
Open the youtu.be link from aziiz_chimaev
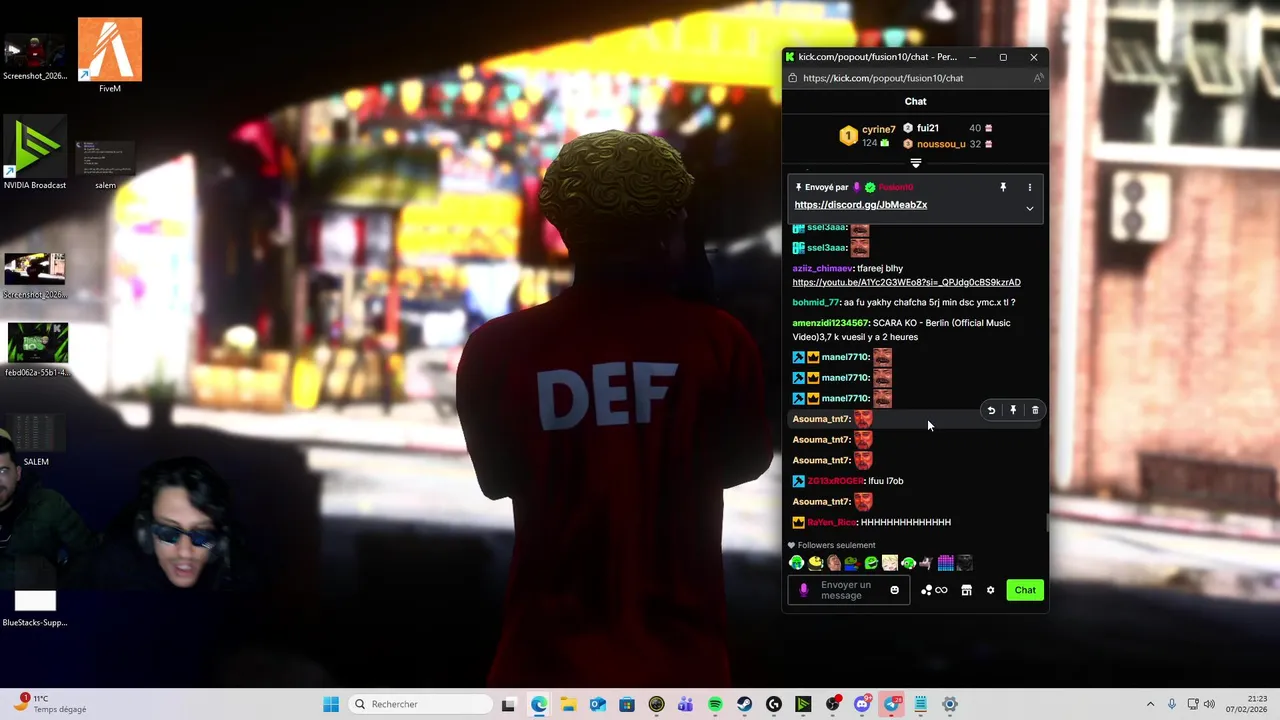(x=907, y=283)
